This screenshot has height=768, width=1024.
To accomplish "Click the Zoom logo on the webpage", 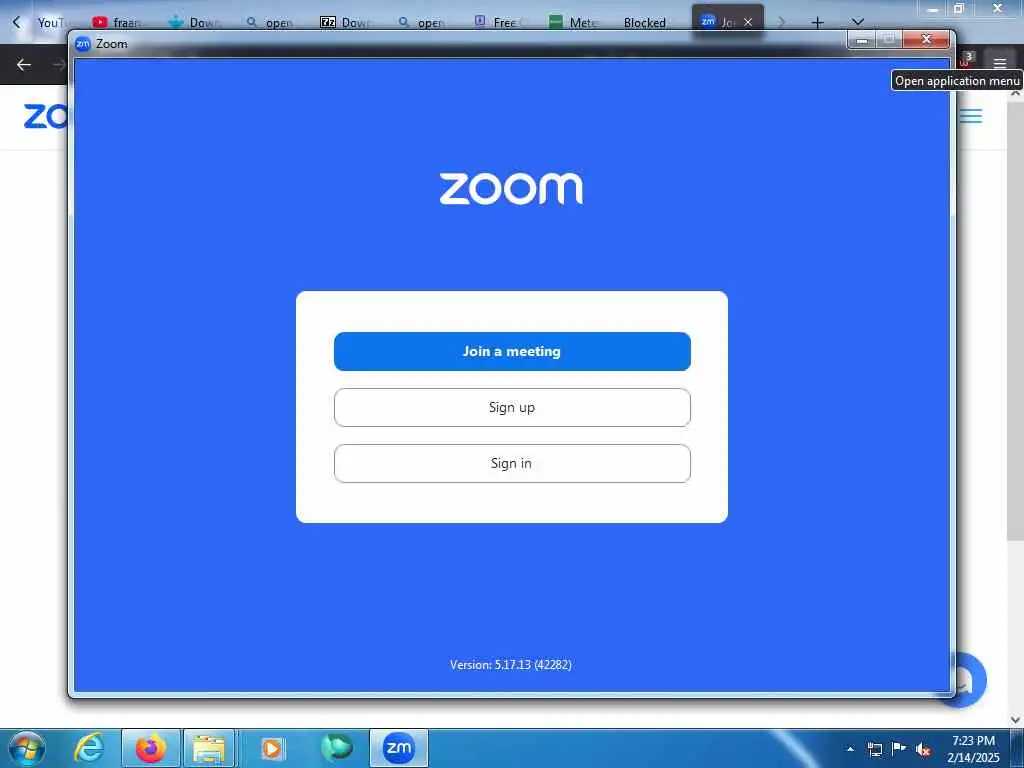I will (x=46, y=116).
